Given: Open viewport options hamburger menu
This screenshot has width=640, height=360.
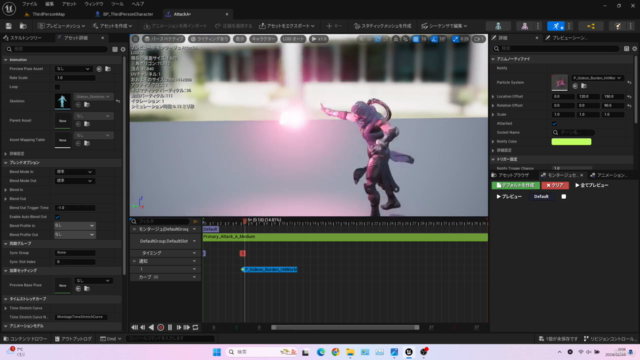Looking at the screenshot, I should click(136, 39).
